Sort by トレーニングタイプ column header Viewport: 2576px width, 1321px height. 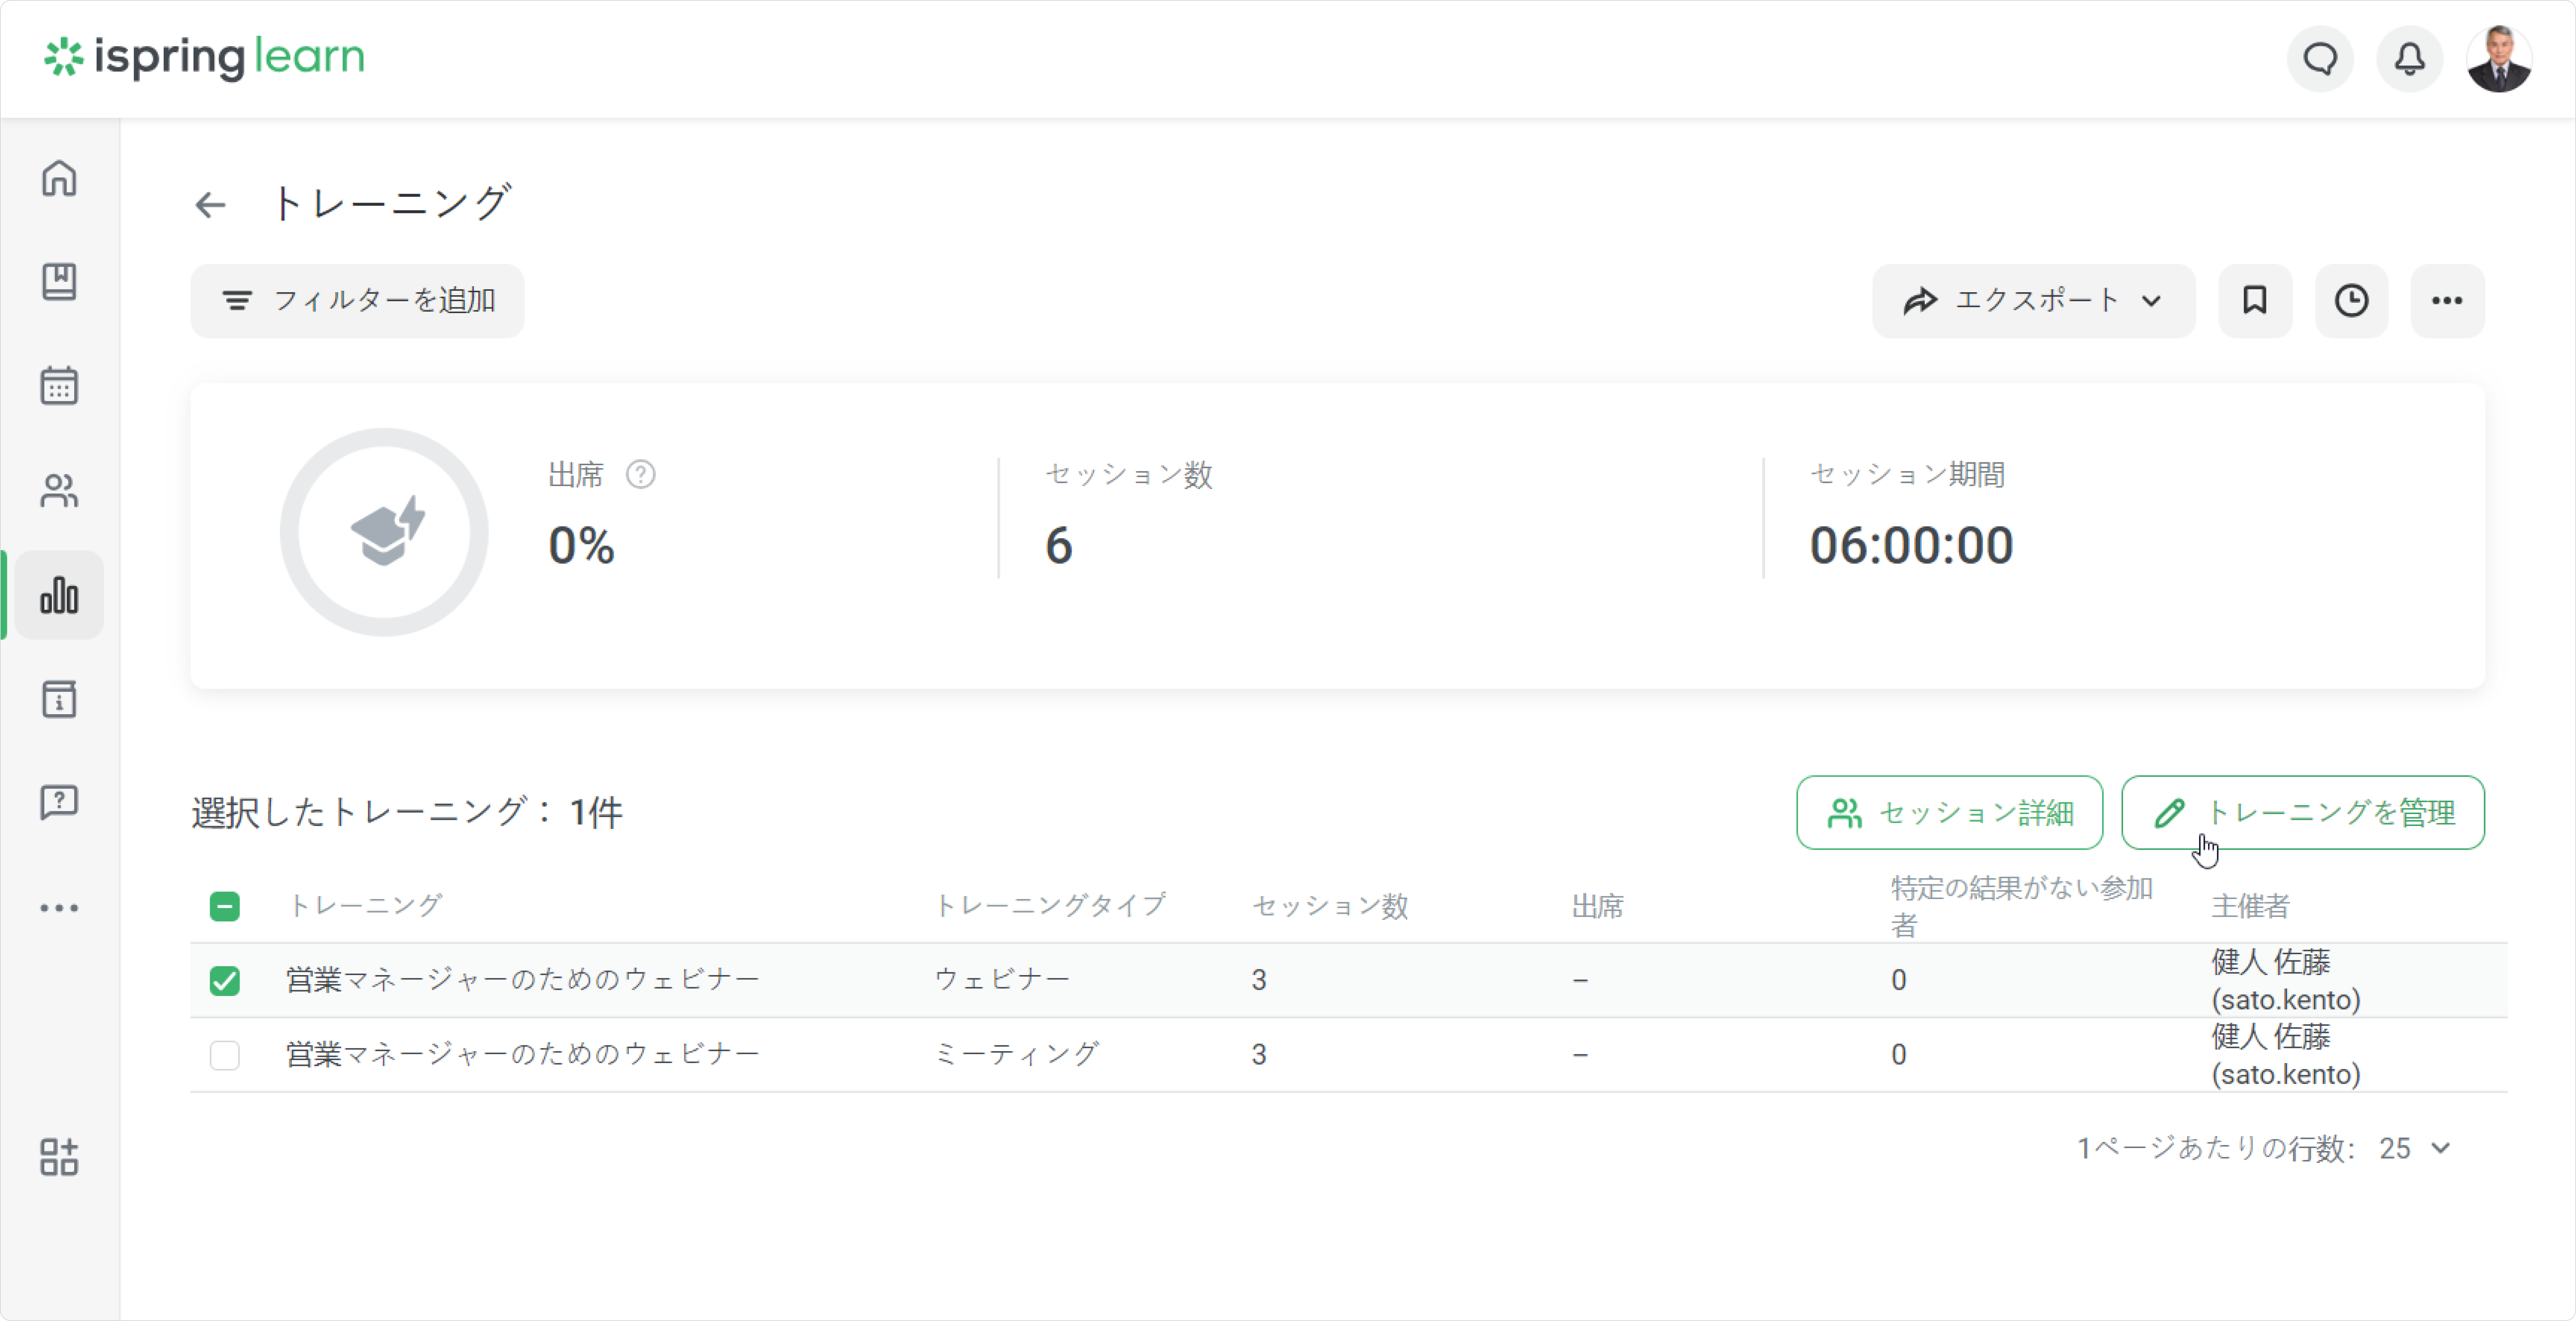pyautogui.click(x=1050, y=906)
